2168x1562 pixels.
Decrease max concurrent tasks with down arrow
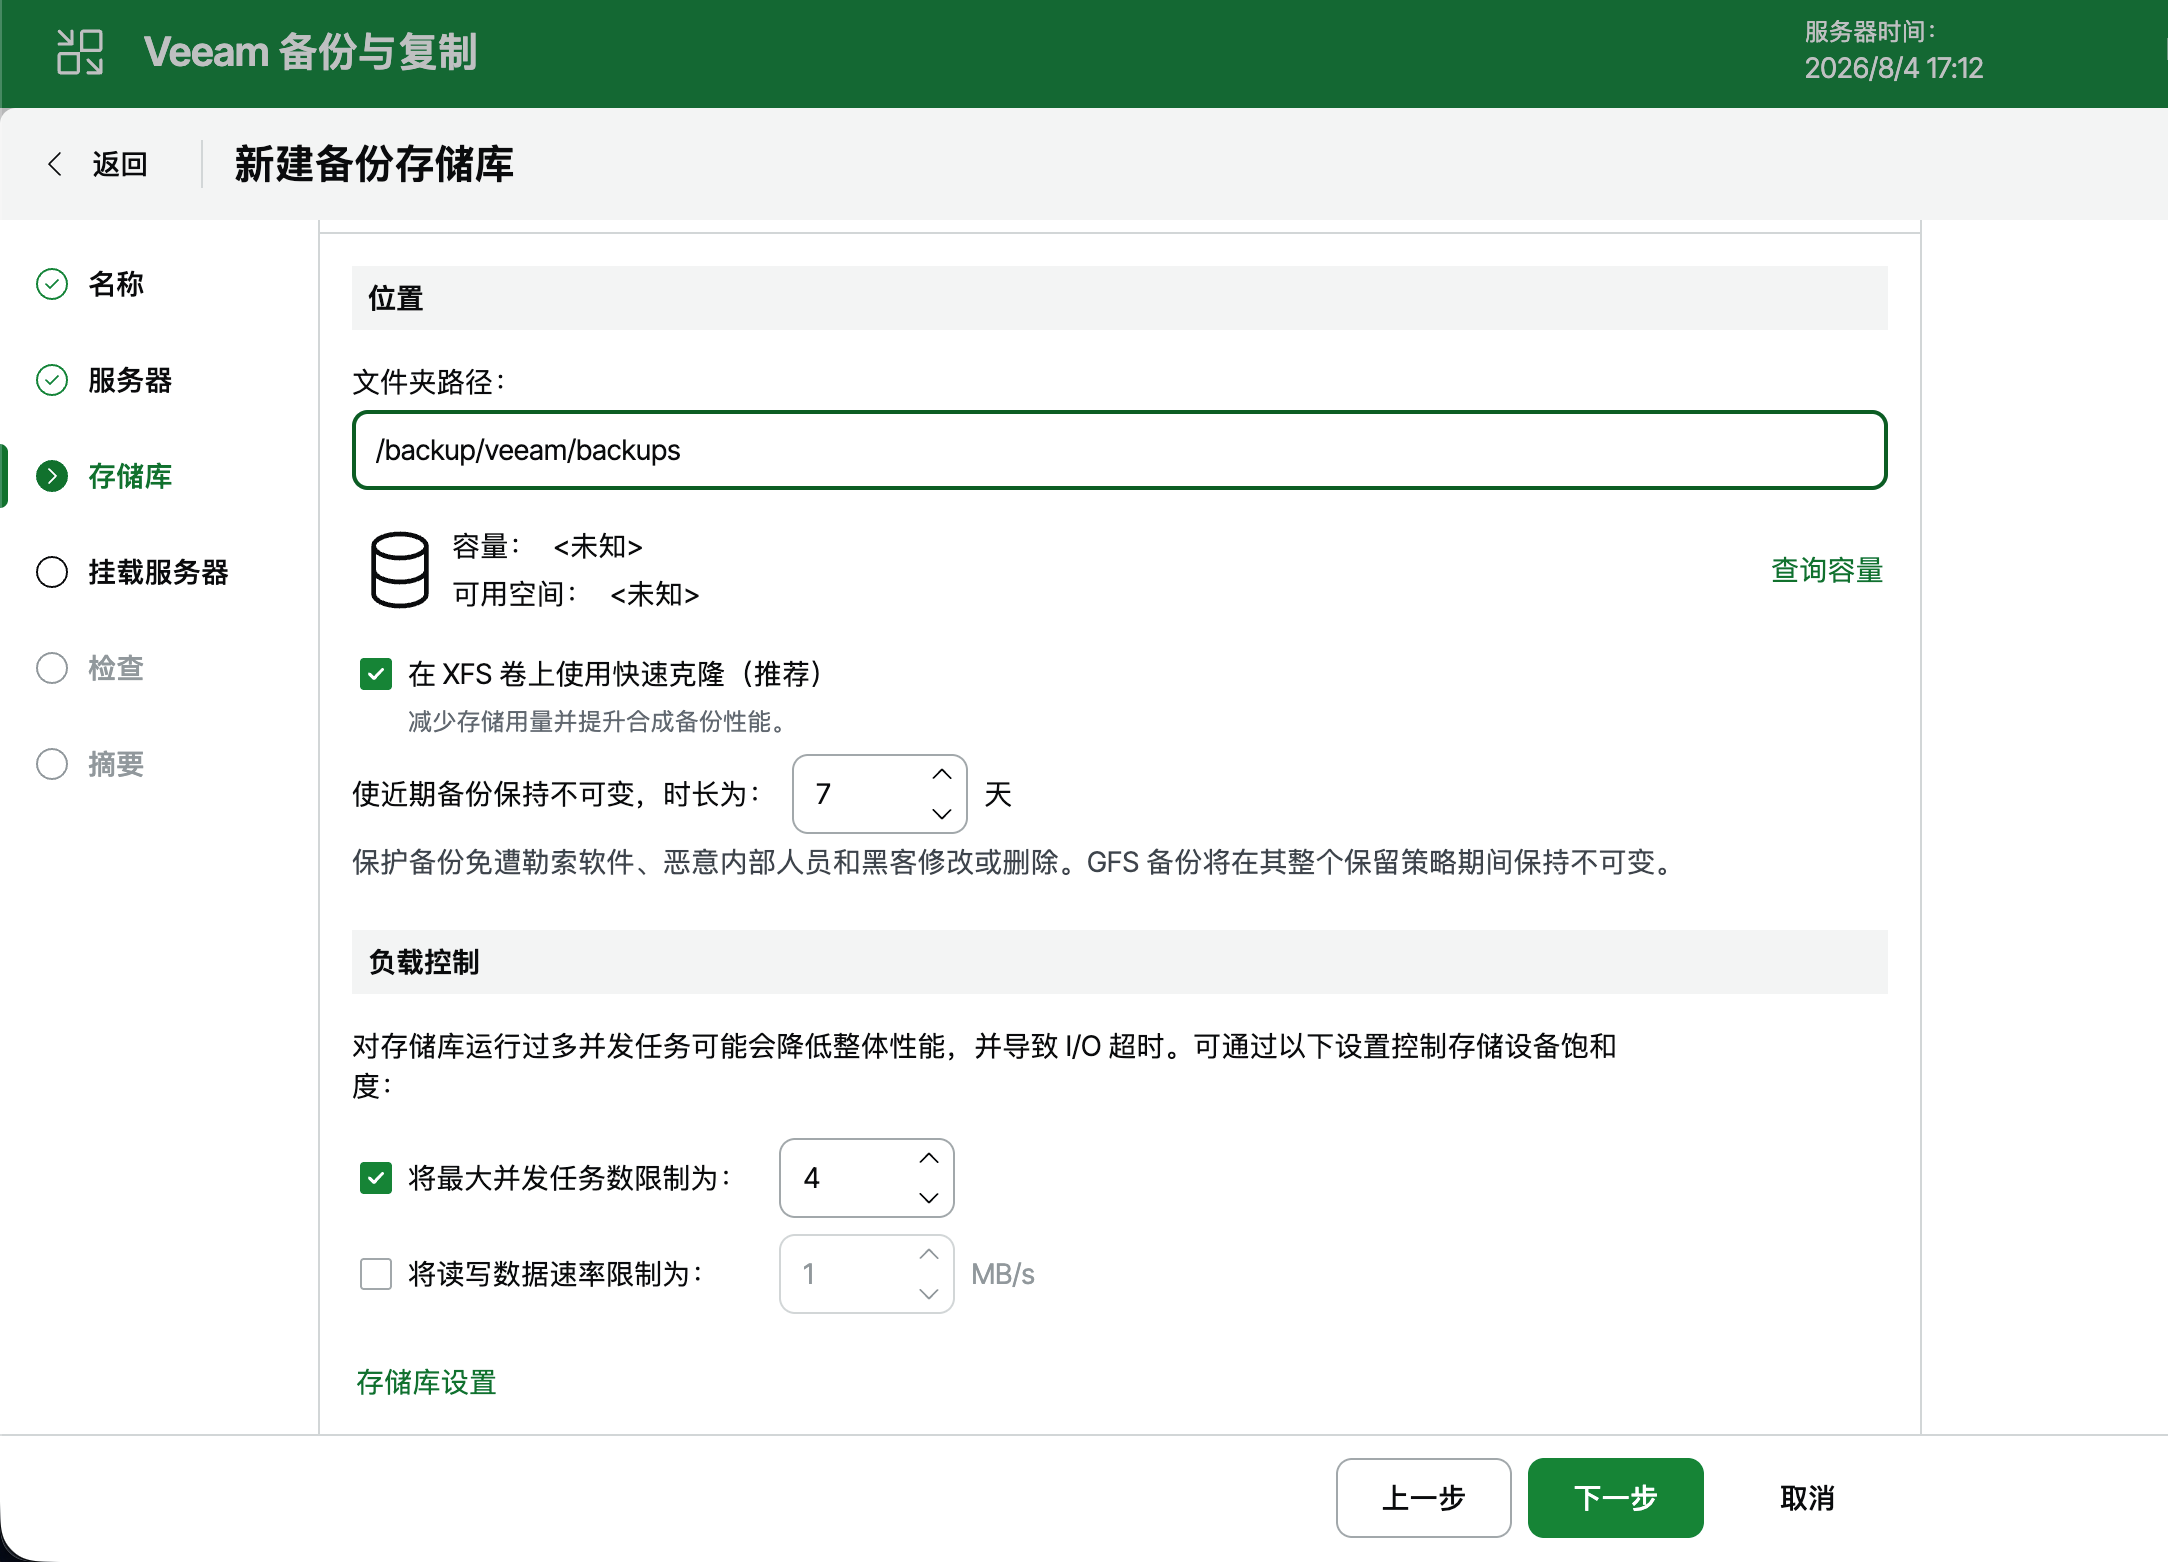[928, 1197]
